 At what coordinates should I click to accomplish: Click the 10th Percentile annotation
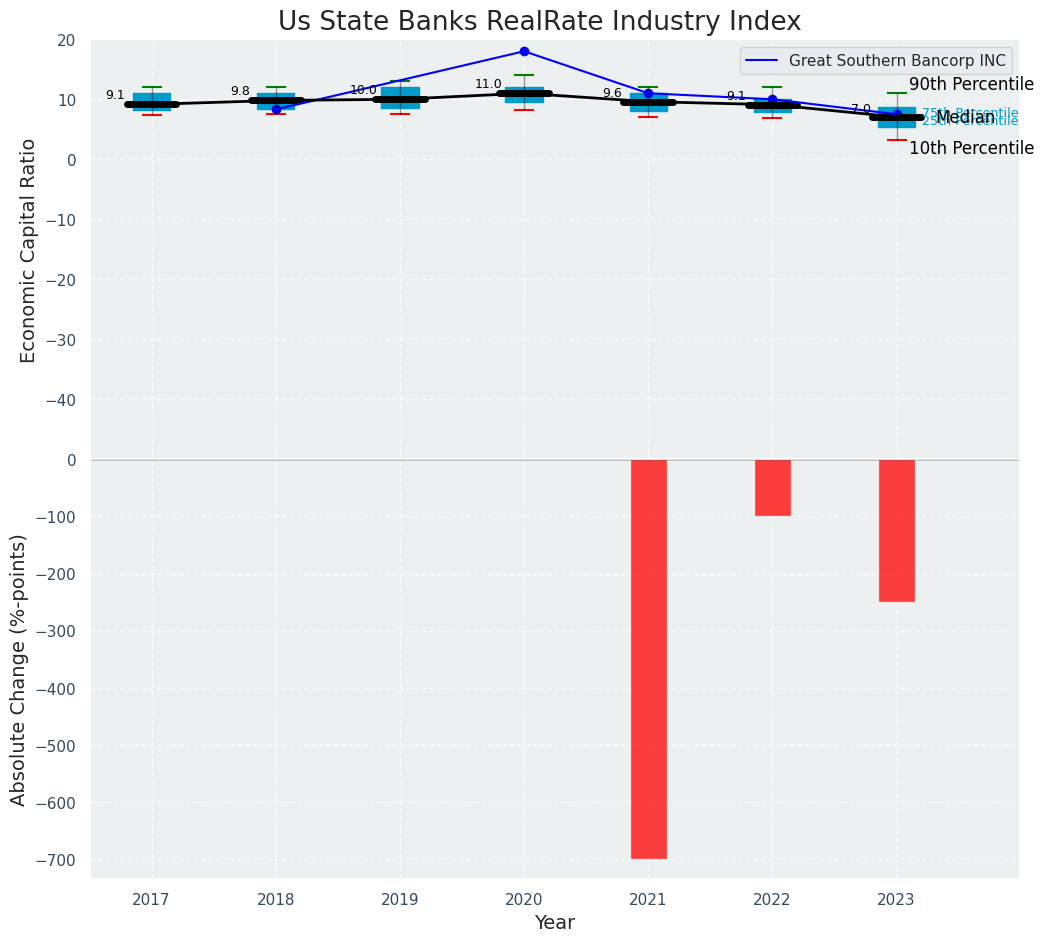[x=970, y=148]
